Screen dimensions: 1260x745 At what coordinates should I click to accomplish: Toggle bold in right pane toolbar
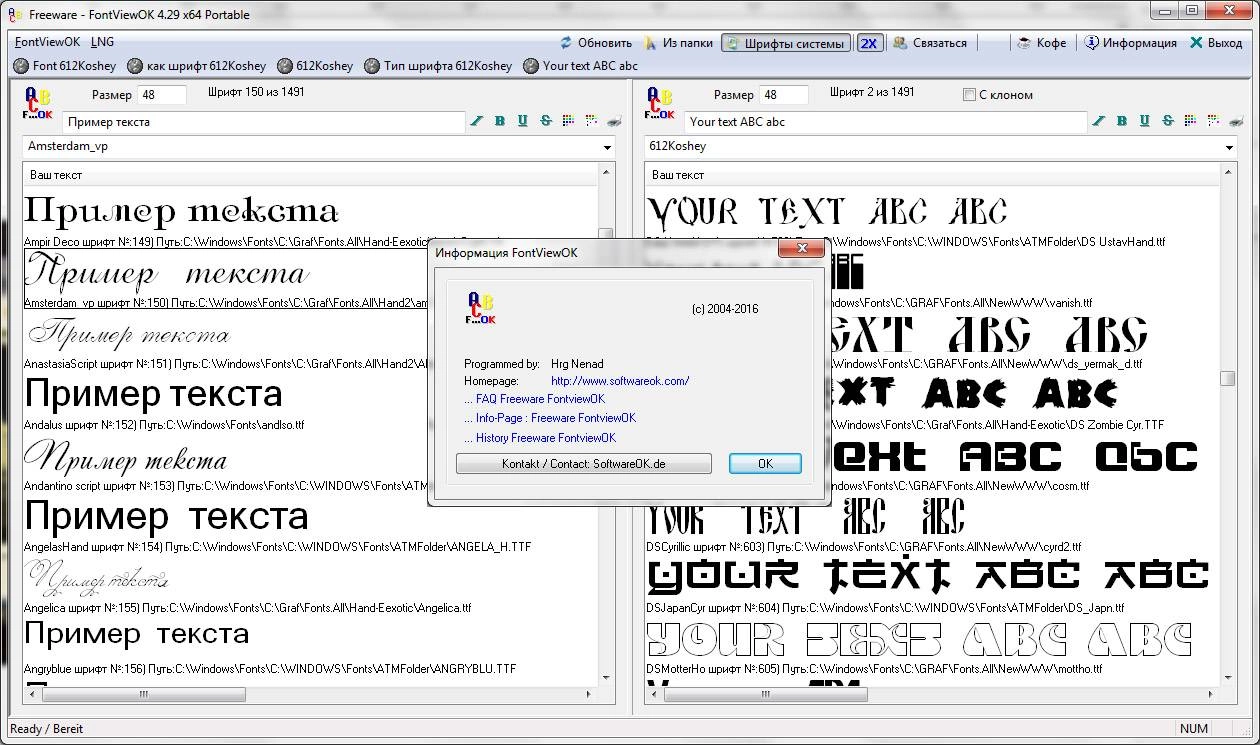pos(1122,121)
